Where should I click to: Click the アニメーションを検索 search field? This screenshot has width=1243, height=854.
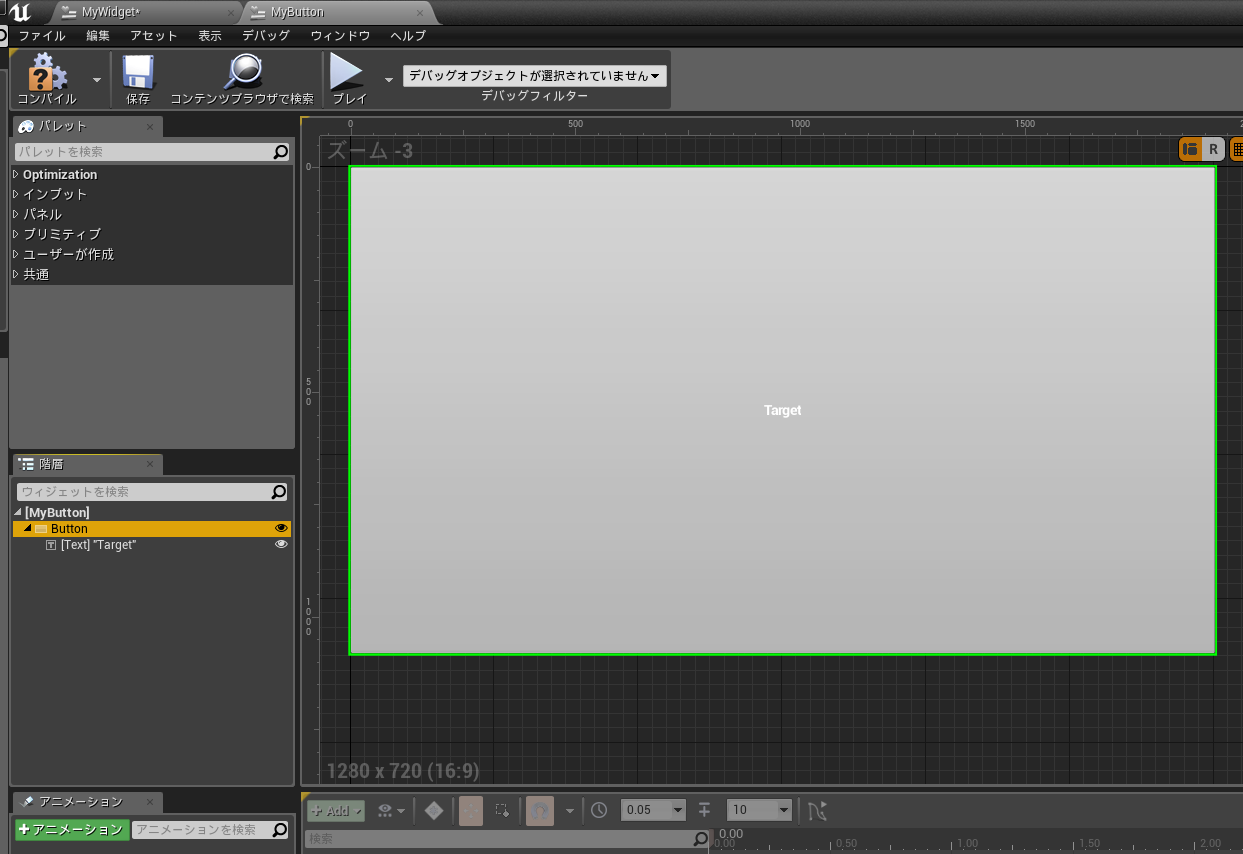point(211,830)
